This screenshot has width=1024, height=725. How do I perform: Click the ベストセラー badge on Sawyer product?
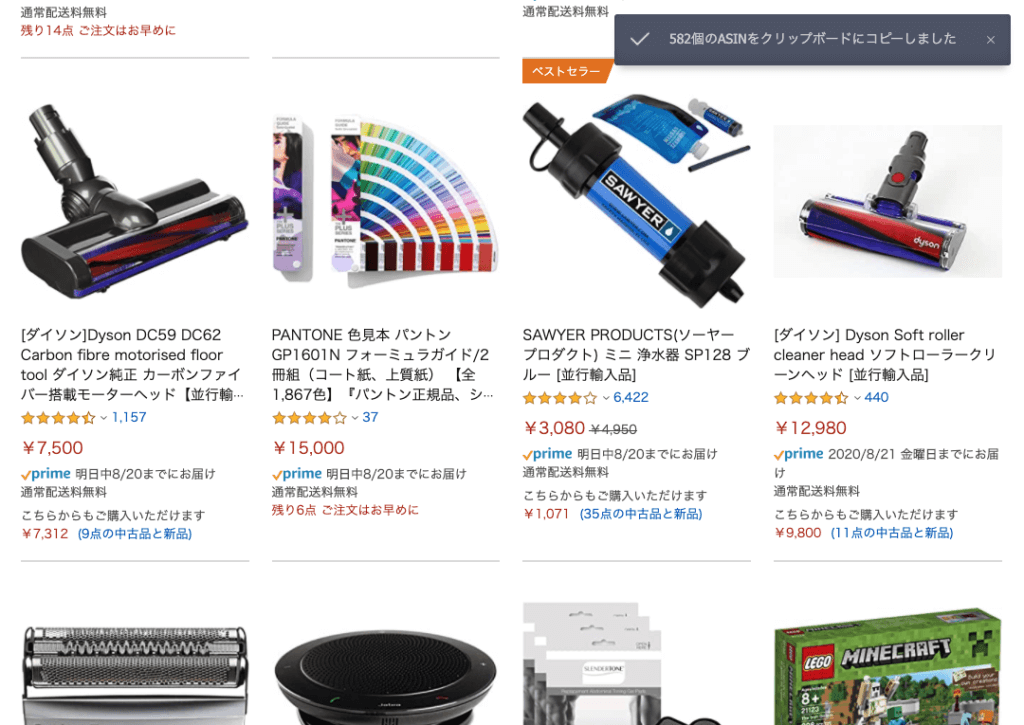point(567,71)
